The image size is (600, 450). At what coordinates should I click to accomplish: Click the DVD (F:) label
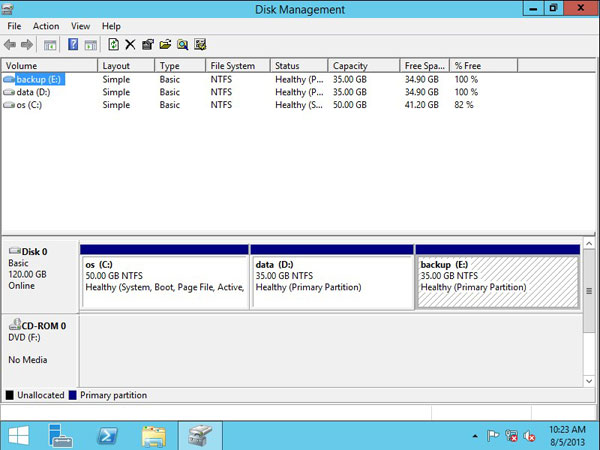[x=24, y=338]
